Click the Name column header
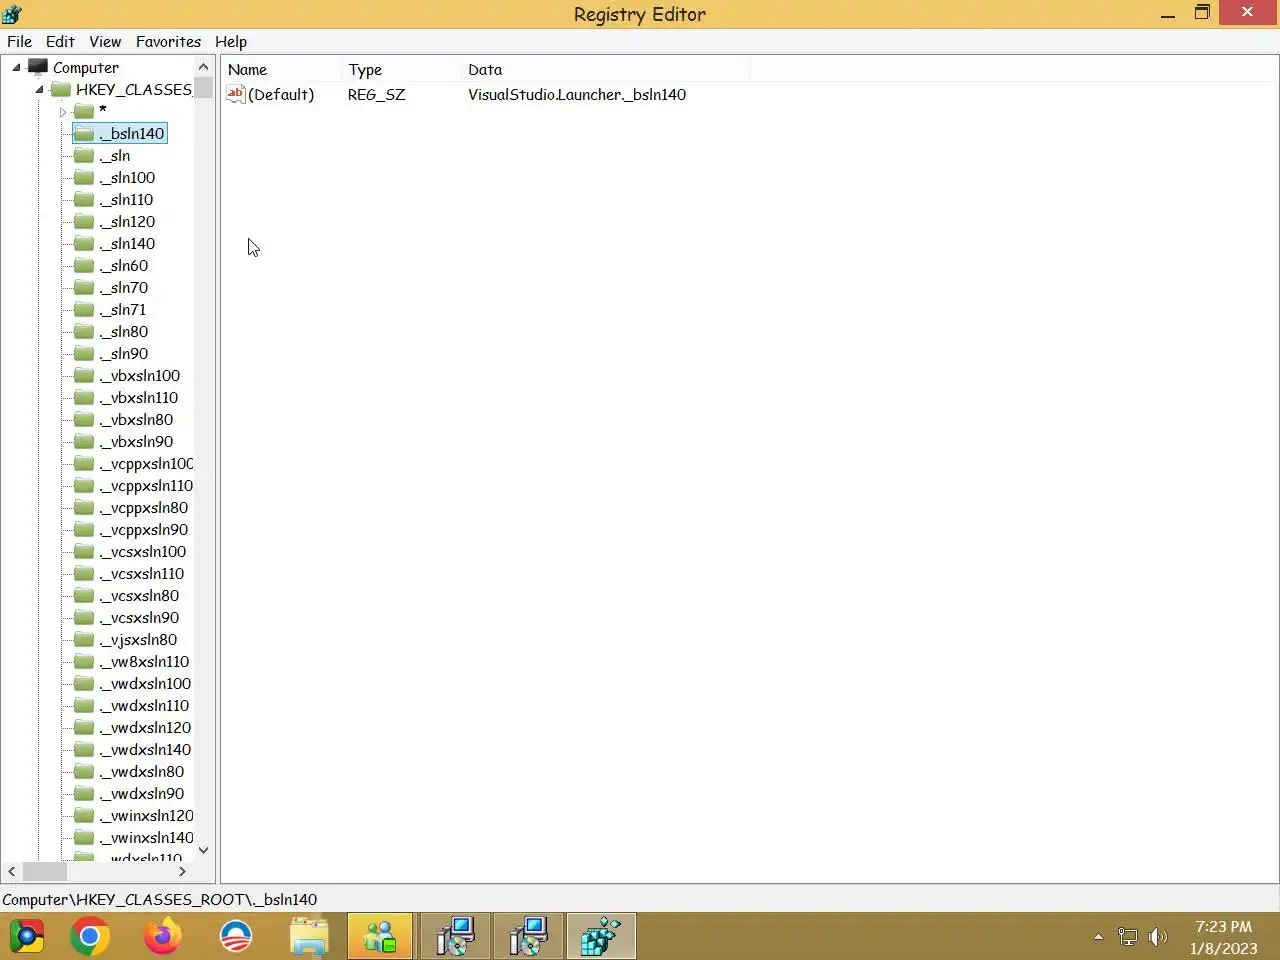The height and width of the screenshot is (960, 1280). coord(282,69)
